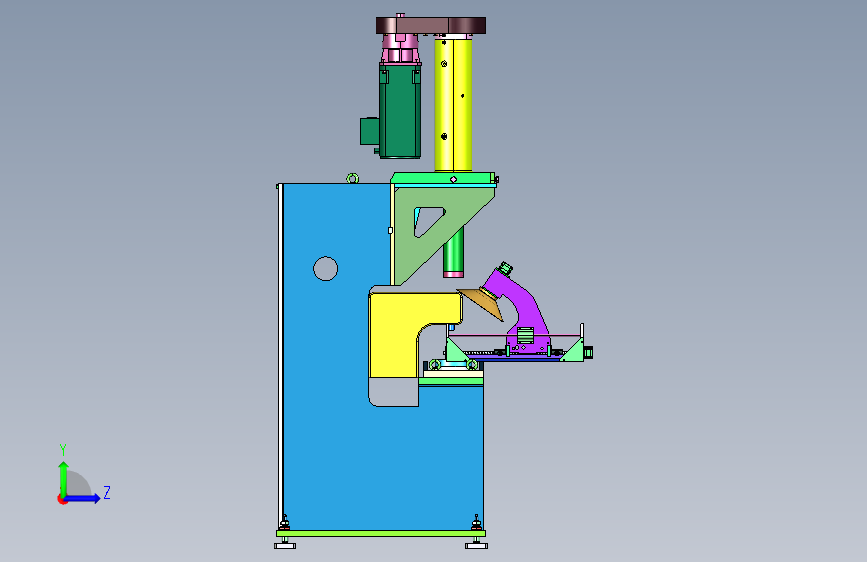Click the triangular cutout in the bracket

pyautogui.click(x=428, y=222)
